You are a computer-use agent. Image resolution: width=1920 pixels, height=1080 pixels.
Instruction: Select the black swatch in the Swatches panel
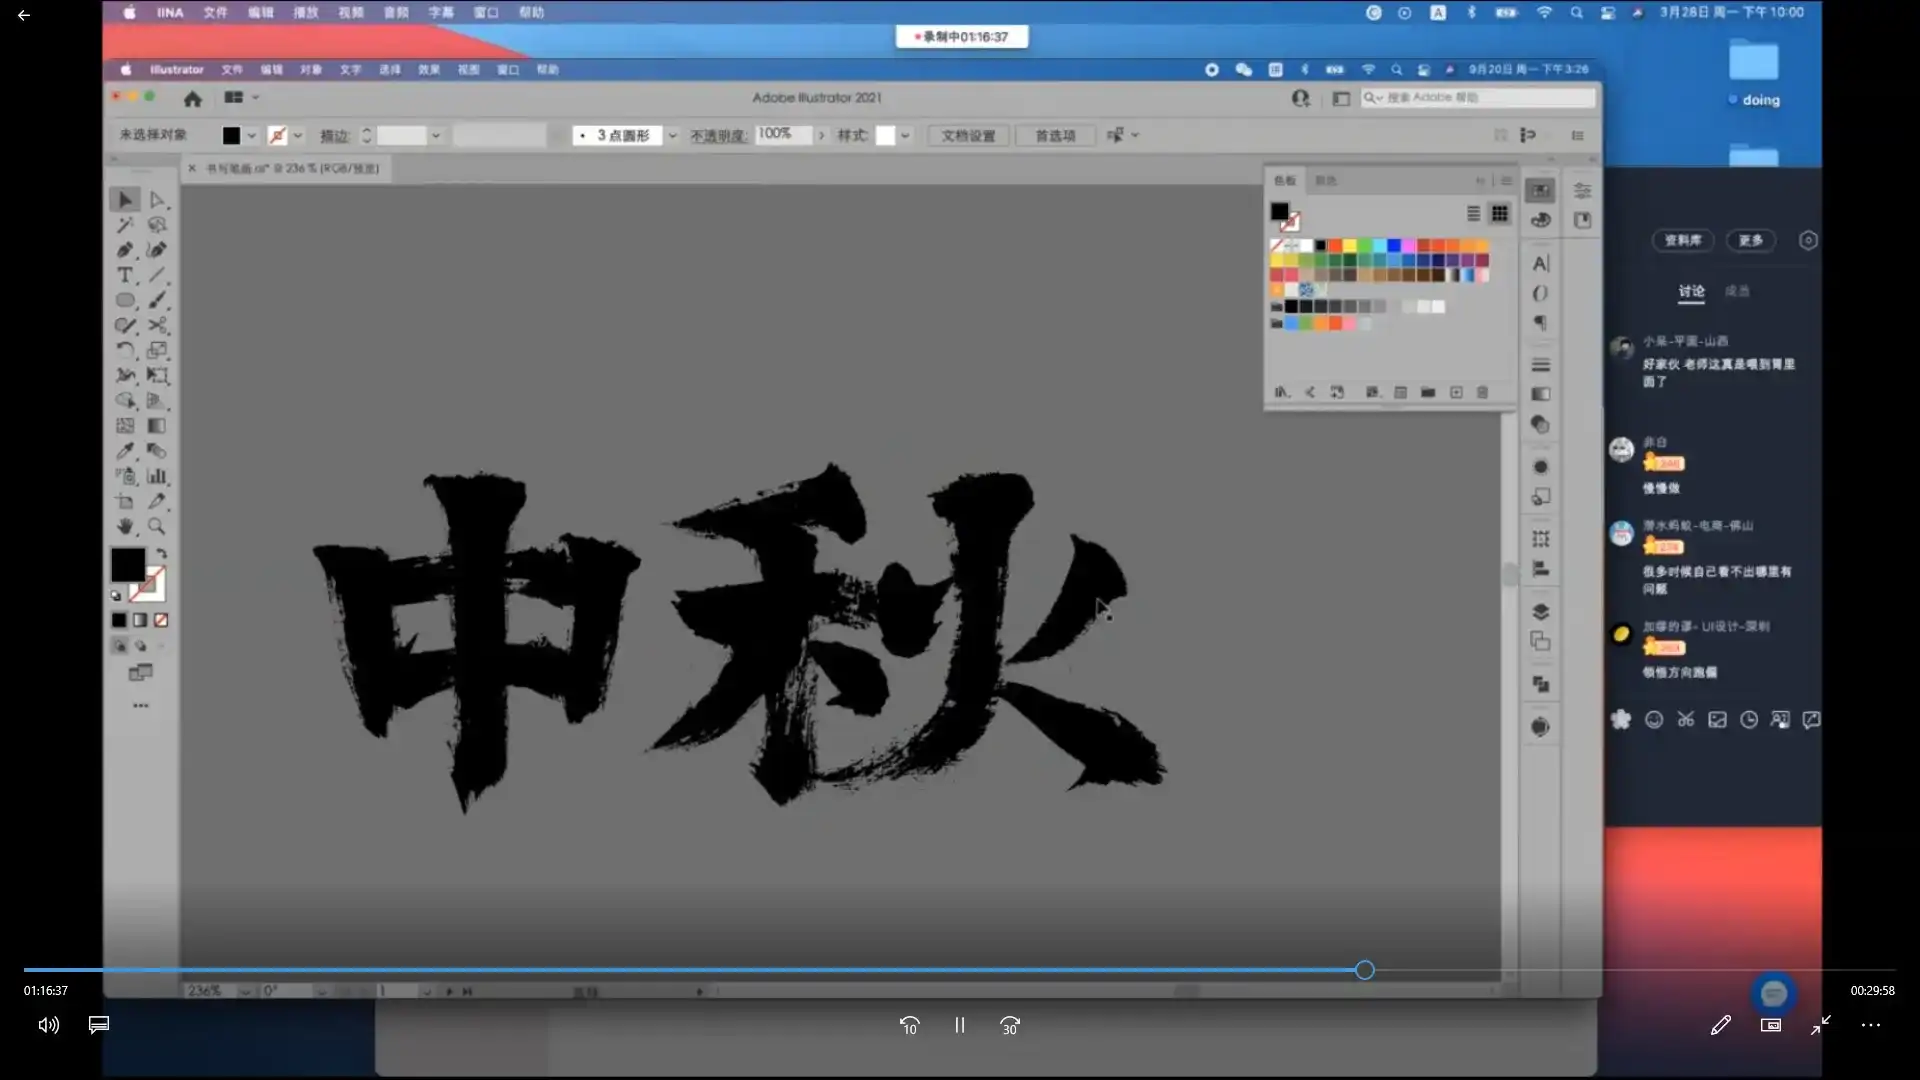[x=1321, y=245]
